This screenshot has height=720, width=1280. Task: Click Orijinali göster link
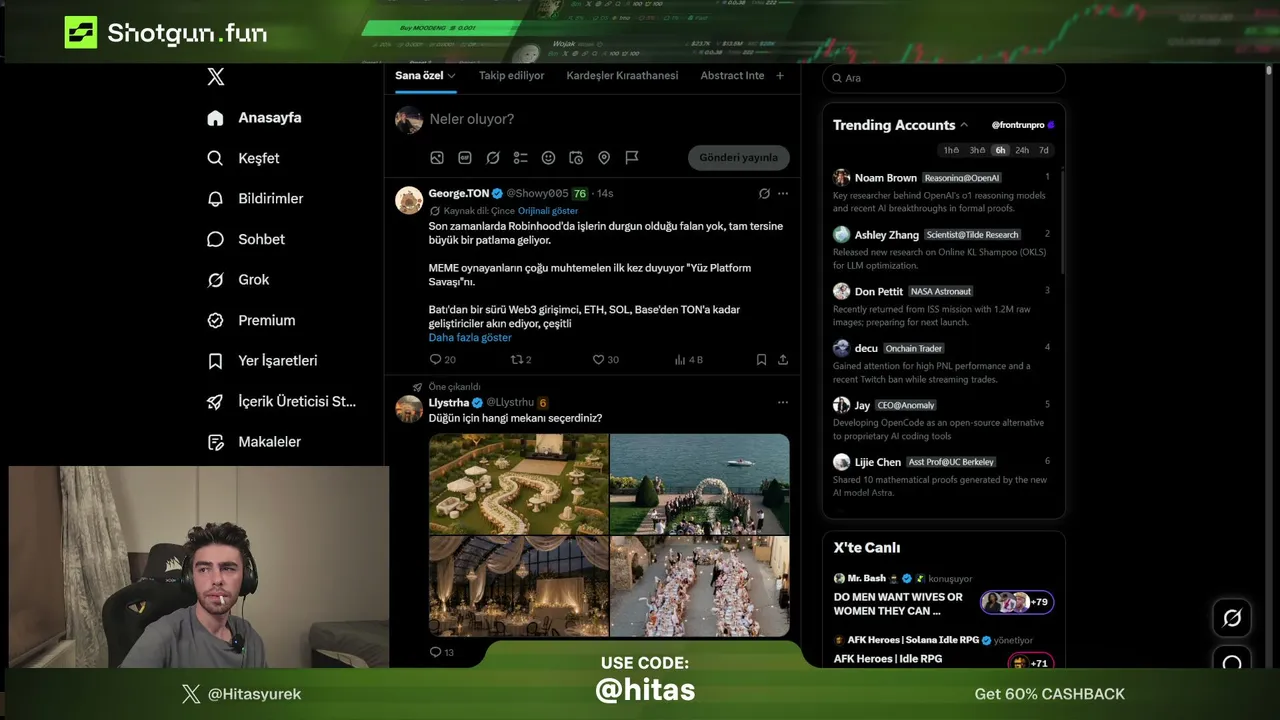pyautogui.click(x=548, y=211)
